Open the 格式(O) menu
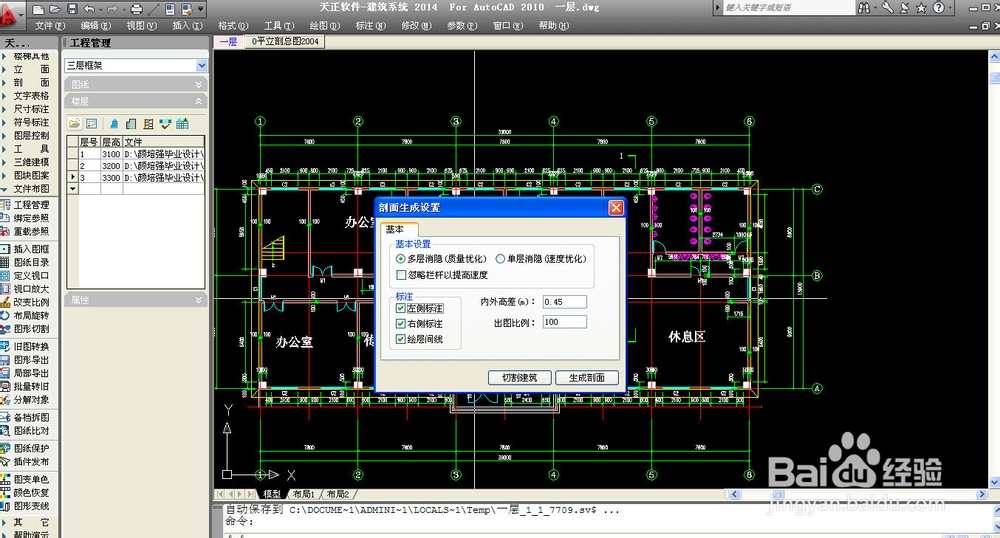1000x538 pixels. [x=233, y=25]
